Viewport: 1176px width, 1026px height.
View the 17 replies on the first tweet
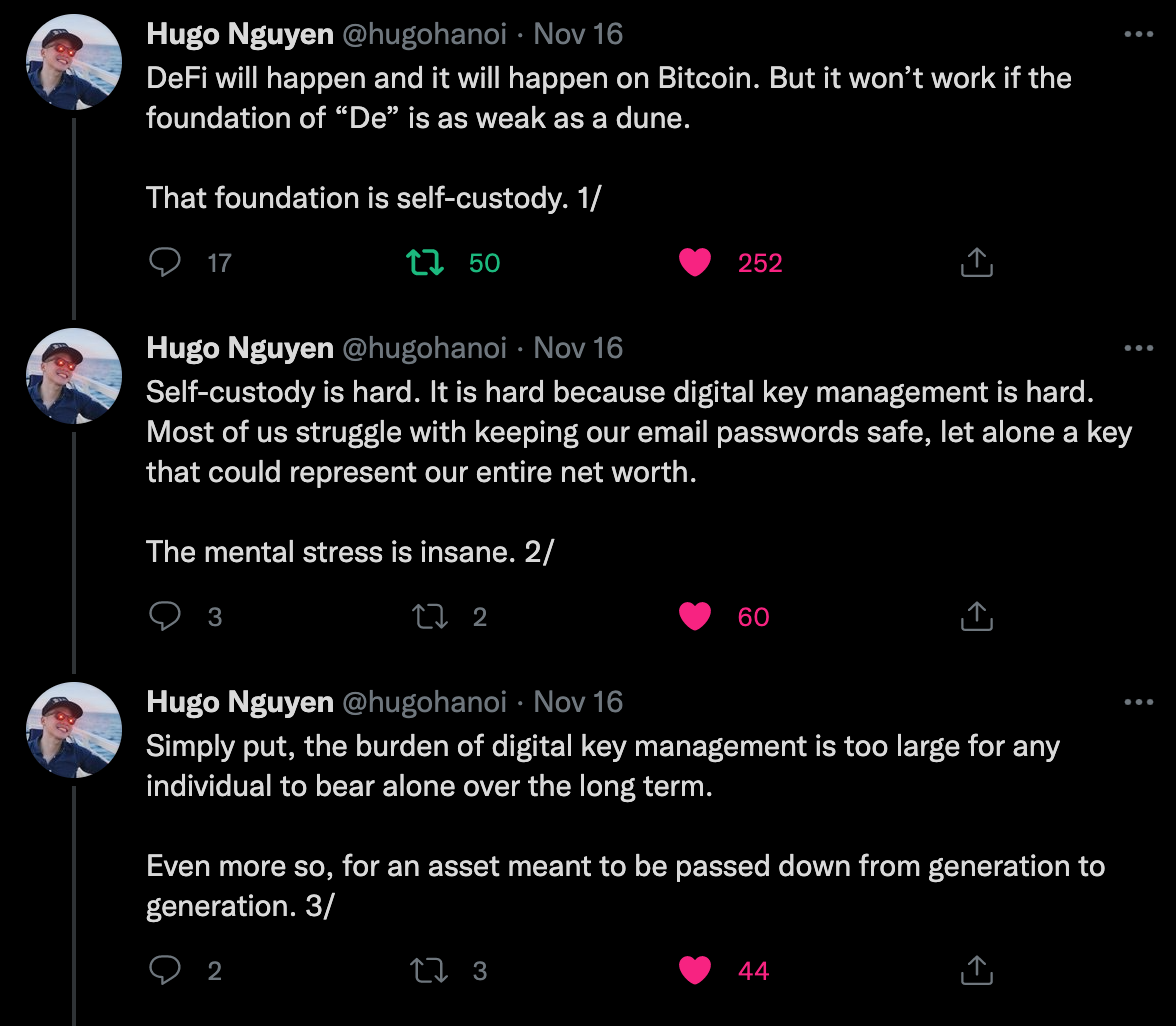(x=218, y=262)
